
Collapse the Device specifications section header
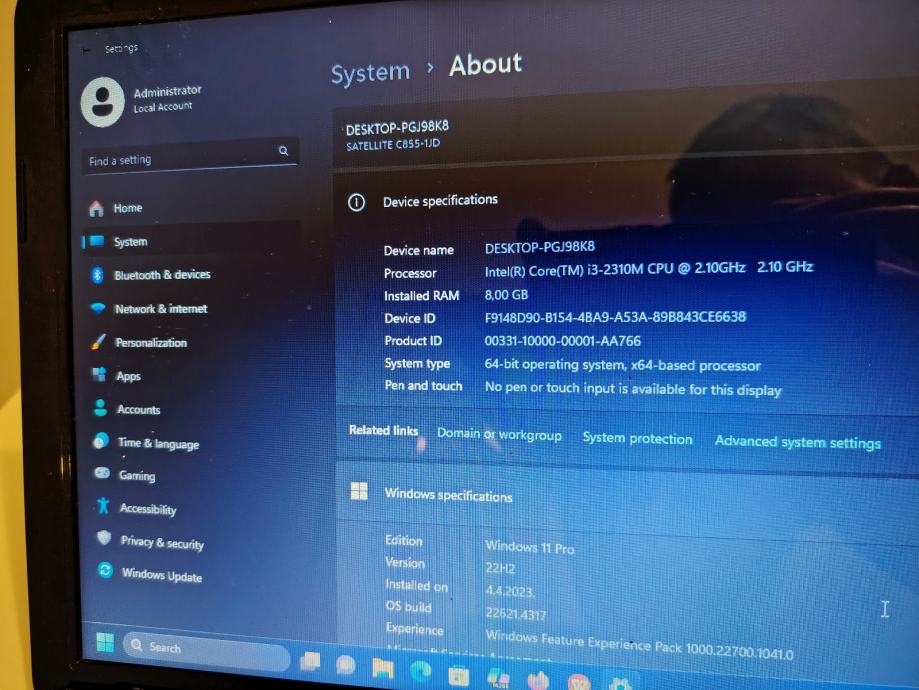click(625, 202)
